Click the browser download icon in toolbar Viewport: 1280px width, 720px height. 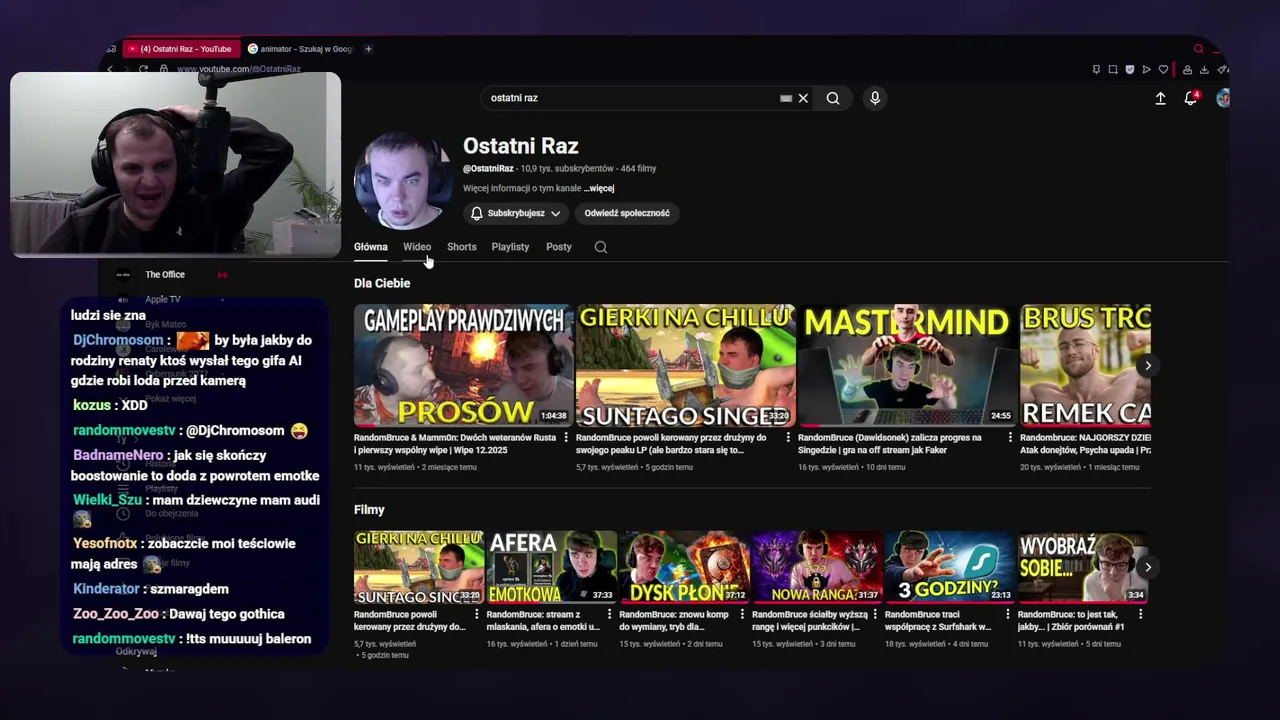[x=1204, y=70]
